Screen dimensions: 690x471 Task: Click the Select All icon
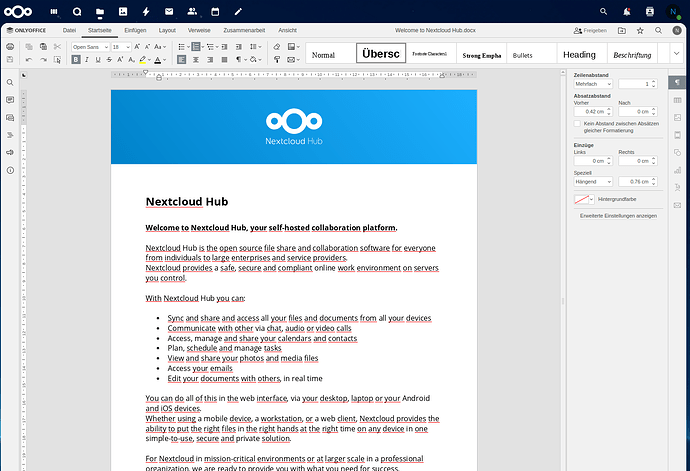[57, 59]
